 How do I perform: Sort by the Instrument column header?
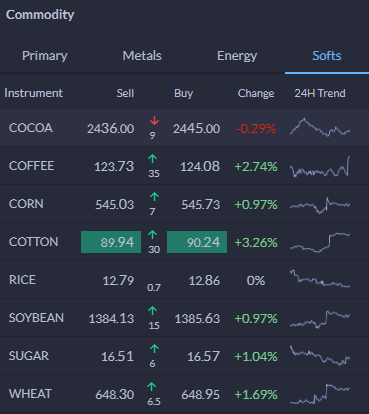click(x=34, y=93)
